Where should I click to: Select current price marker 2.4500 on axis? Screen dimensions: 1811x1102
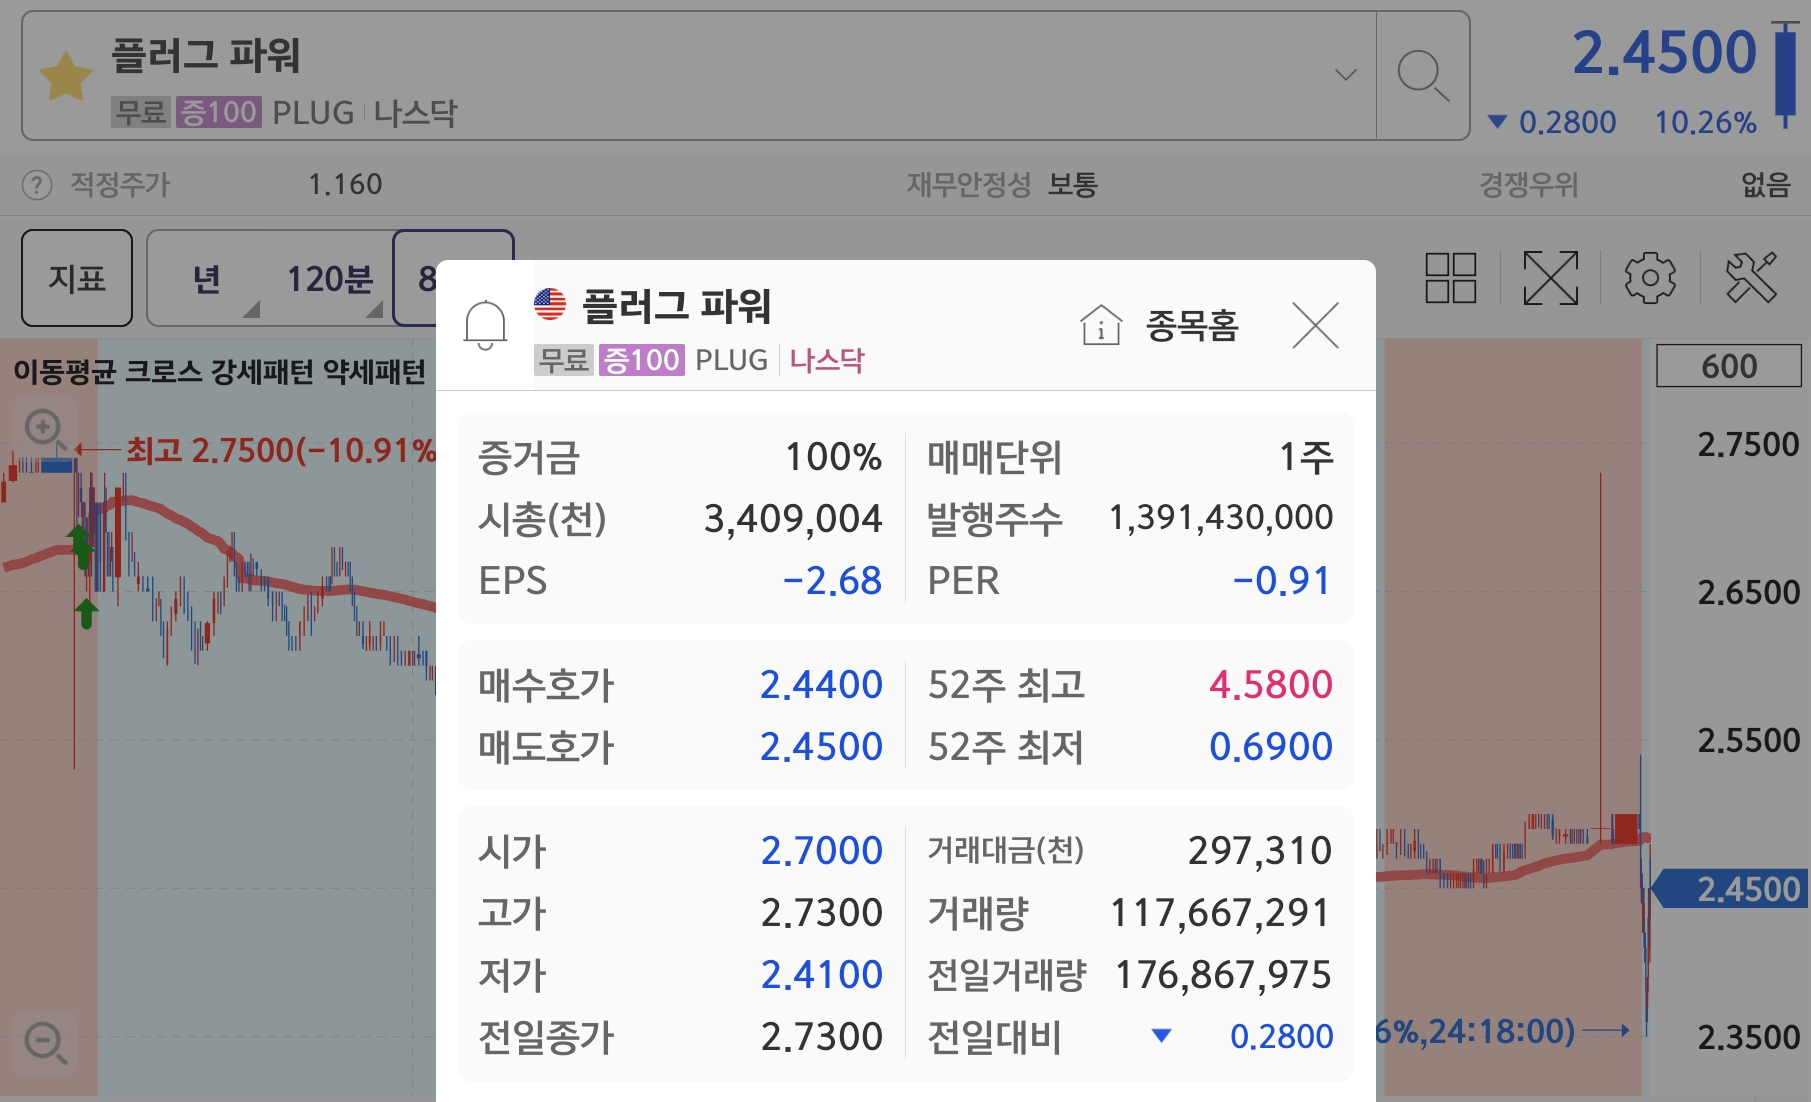click(x=1732, y=889)
